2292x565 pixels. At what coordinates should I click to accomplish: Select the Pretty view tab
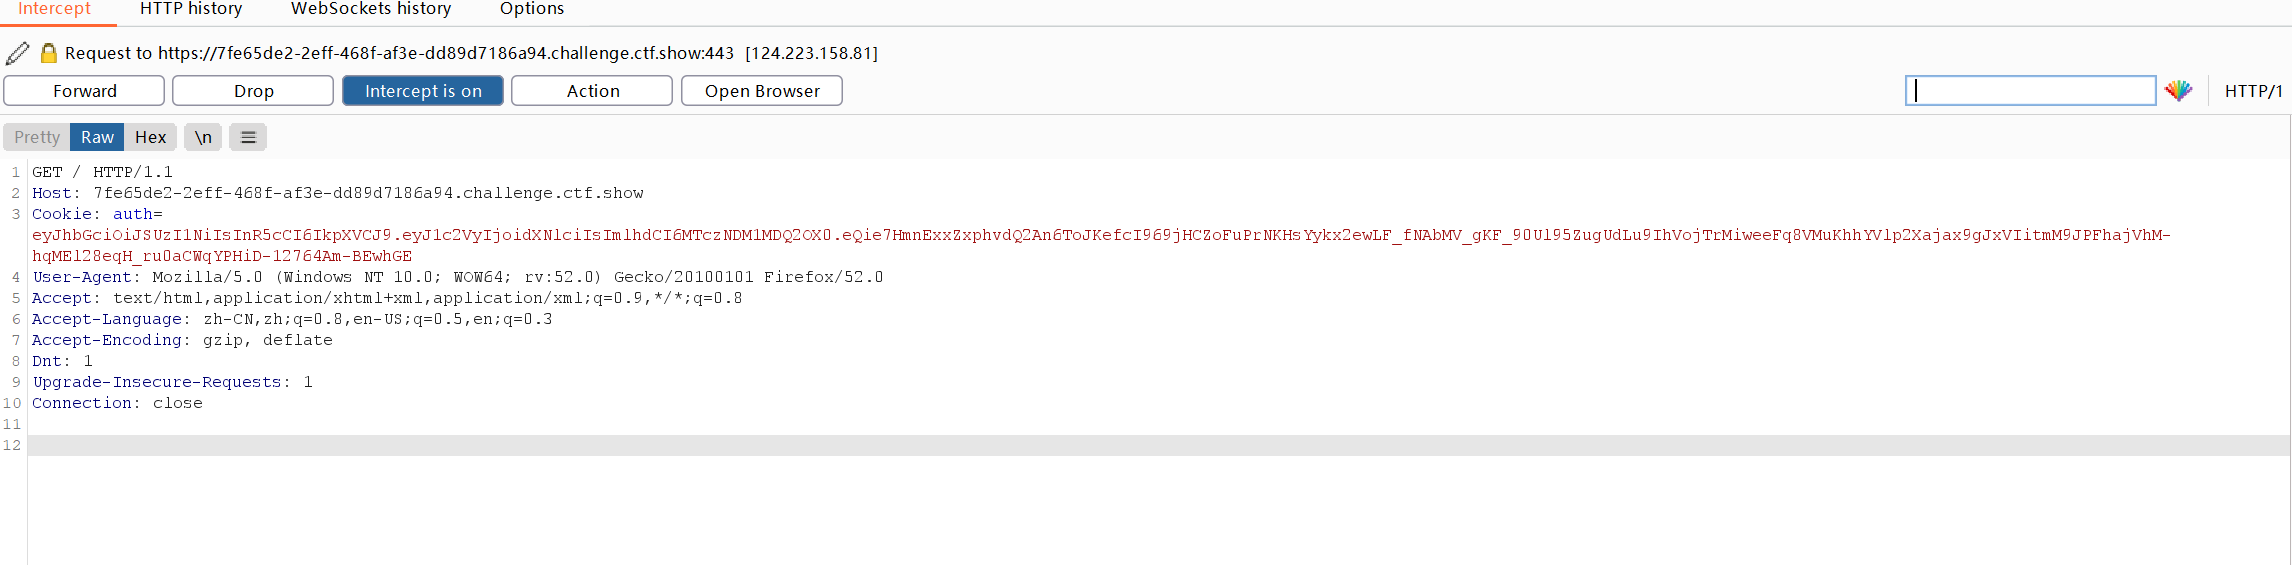[x=37, y=137]
